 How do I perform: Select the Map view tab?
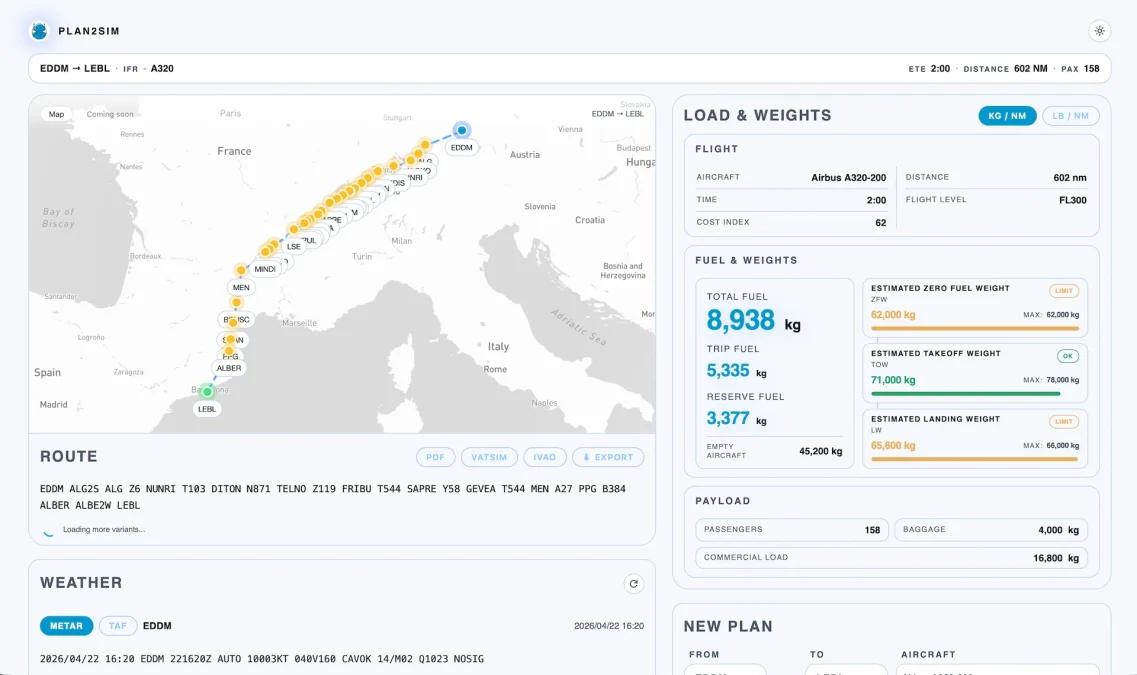[56, 114]
